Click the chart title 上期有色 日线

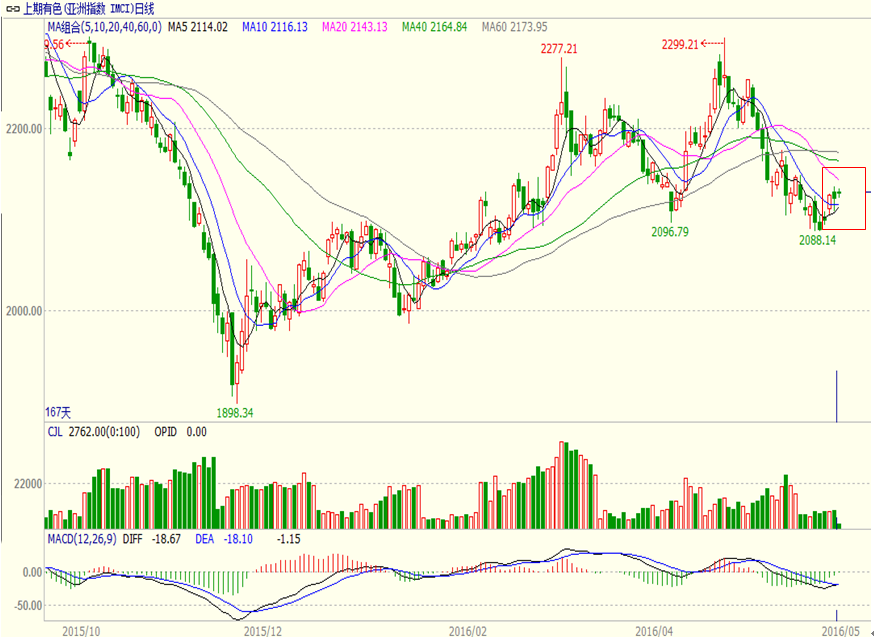tap(78, 8)
